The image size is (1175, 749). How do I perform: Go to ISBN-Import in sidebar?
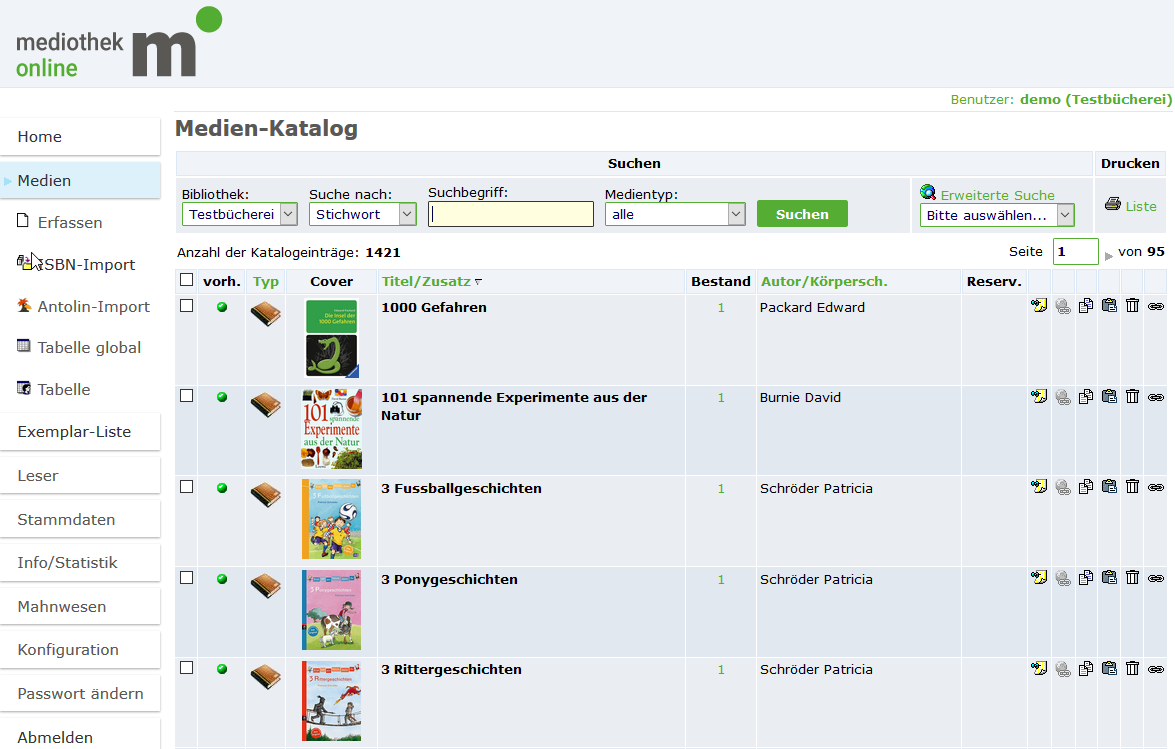(85, 265)
